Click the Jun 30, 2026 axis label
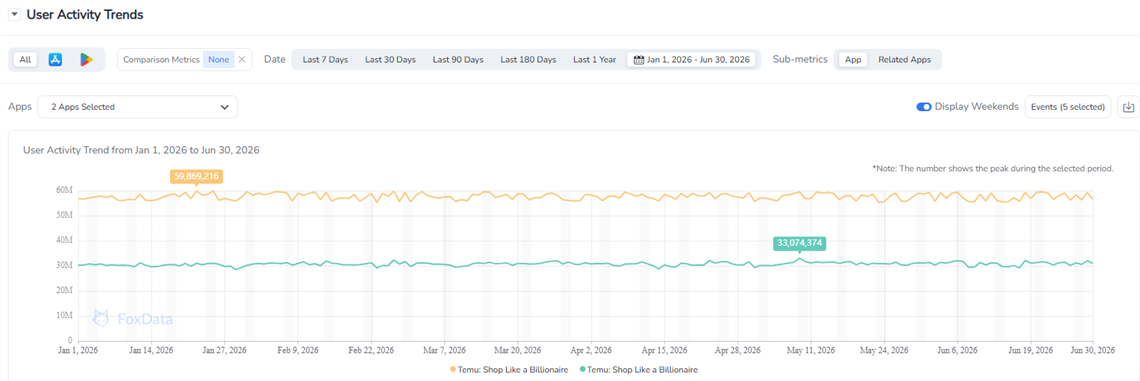Image resolution: width=1140 pixels, height=381 pixels. tap(1093, 350)
